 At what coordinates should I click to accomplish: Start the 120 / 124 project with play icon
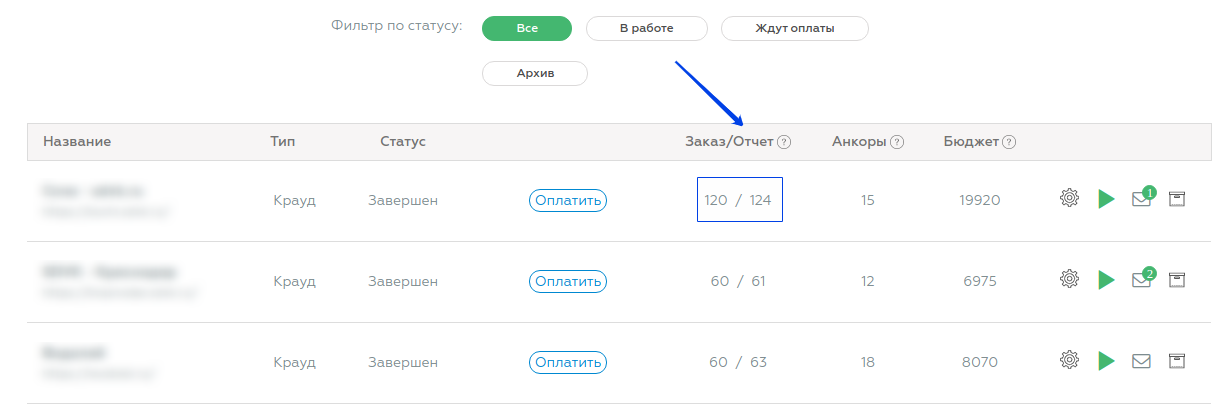pyautogui.click(x=1106, y=199)
